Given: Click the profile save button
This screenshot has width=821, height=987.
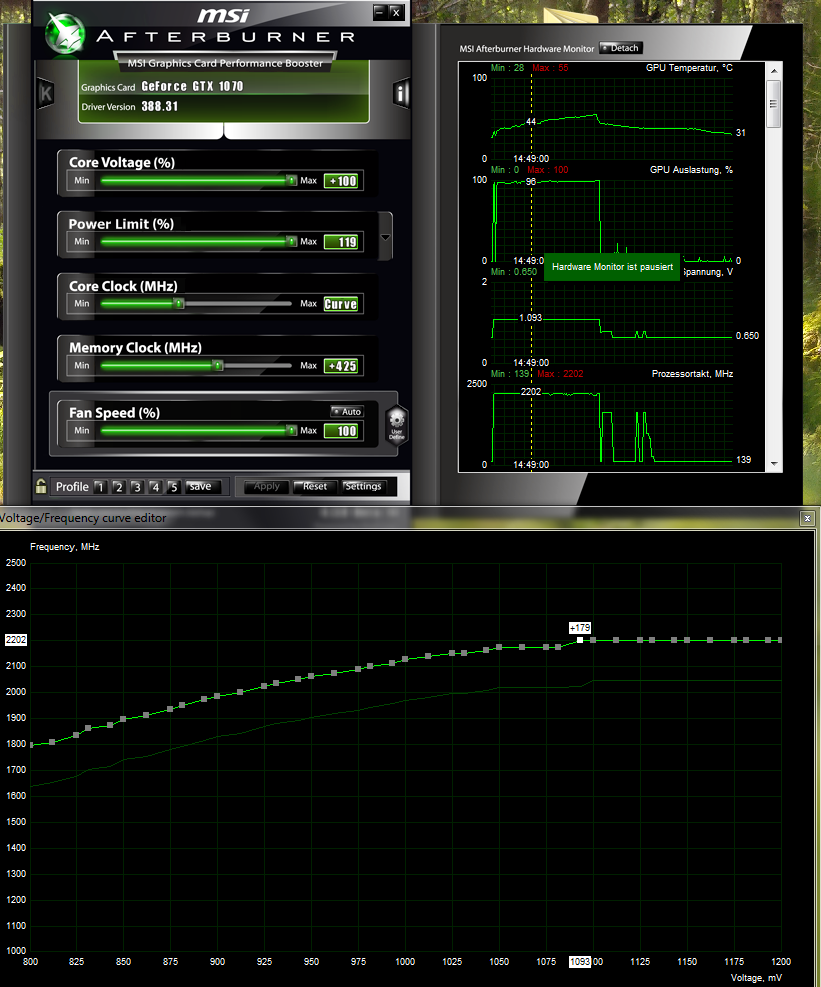Looking at the screenshot, I should click(201, 487).
